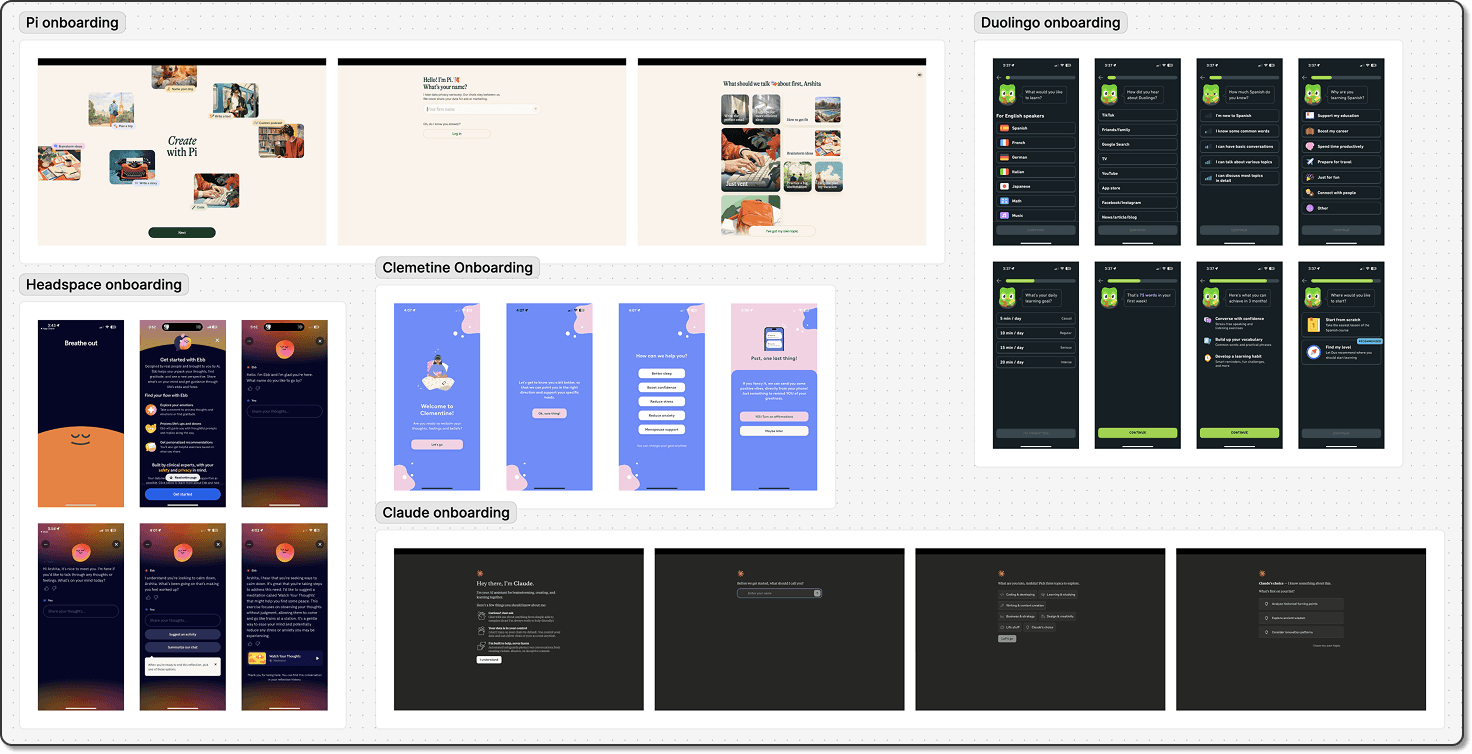Image resolution: width=1472 pixels, height=754 pixels.
Task: Click the Duolingo owl on 'daily learning goal' screen
Action: 1007,297
